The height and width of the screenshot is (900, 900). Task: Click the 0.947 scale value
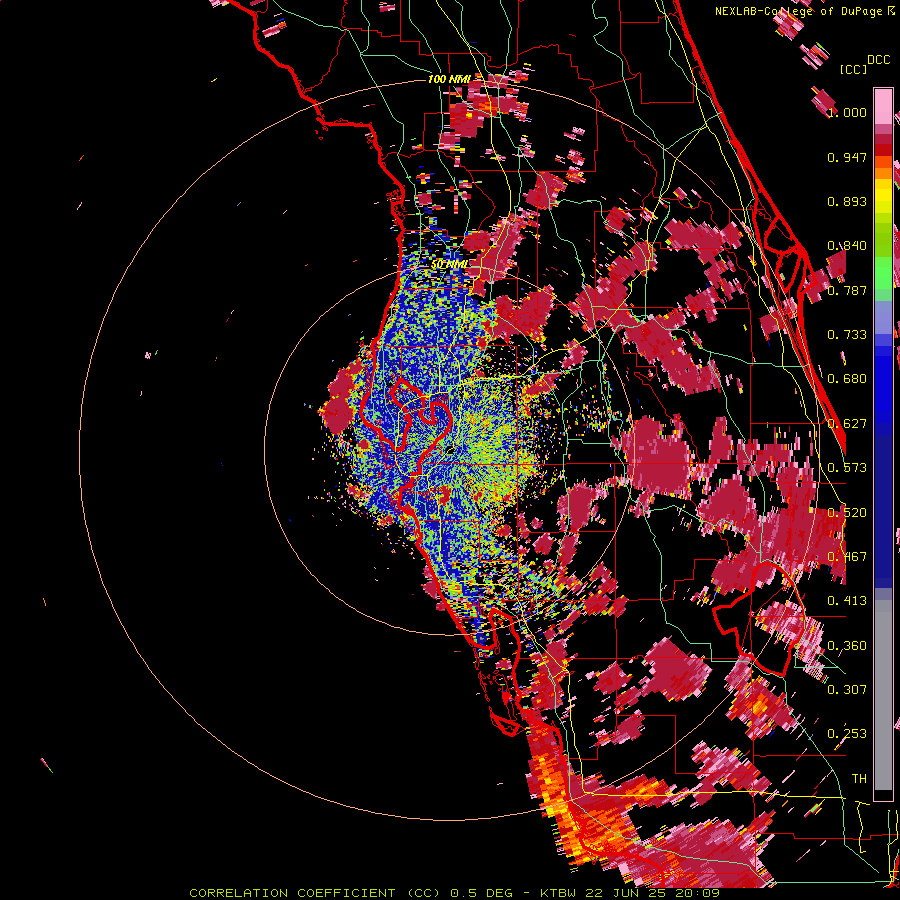[x=847, y=157]
